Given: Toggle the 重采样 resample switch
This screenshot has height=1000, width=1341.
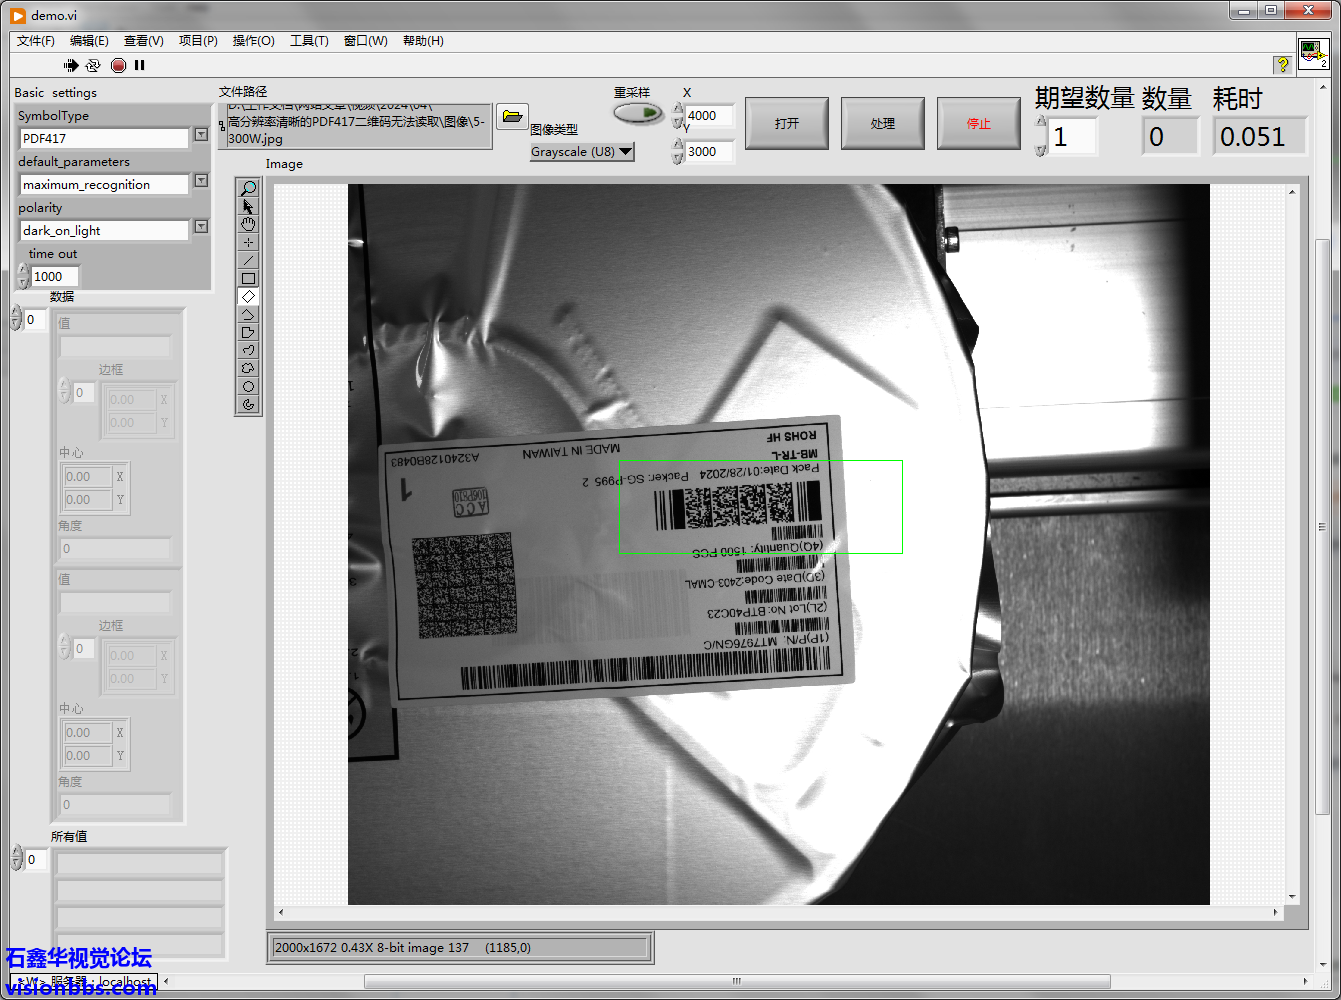Looking at the screenshot, I should click(x=637, y=113).
